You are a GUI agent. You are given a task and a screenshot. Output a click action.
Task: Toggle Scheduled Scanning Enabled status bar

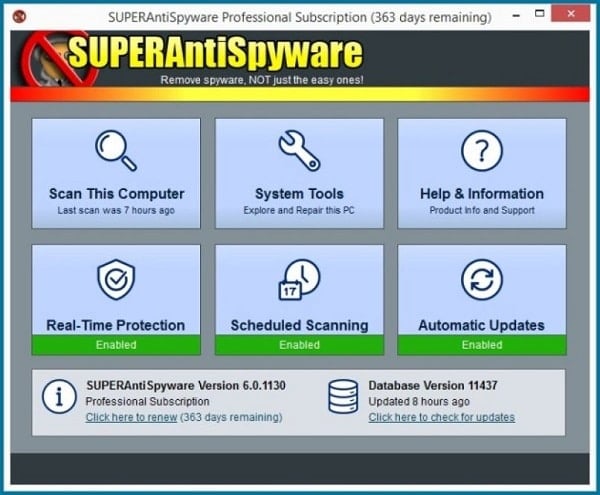point(299,345)
